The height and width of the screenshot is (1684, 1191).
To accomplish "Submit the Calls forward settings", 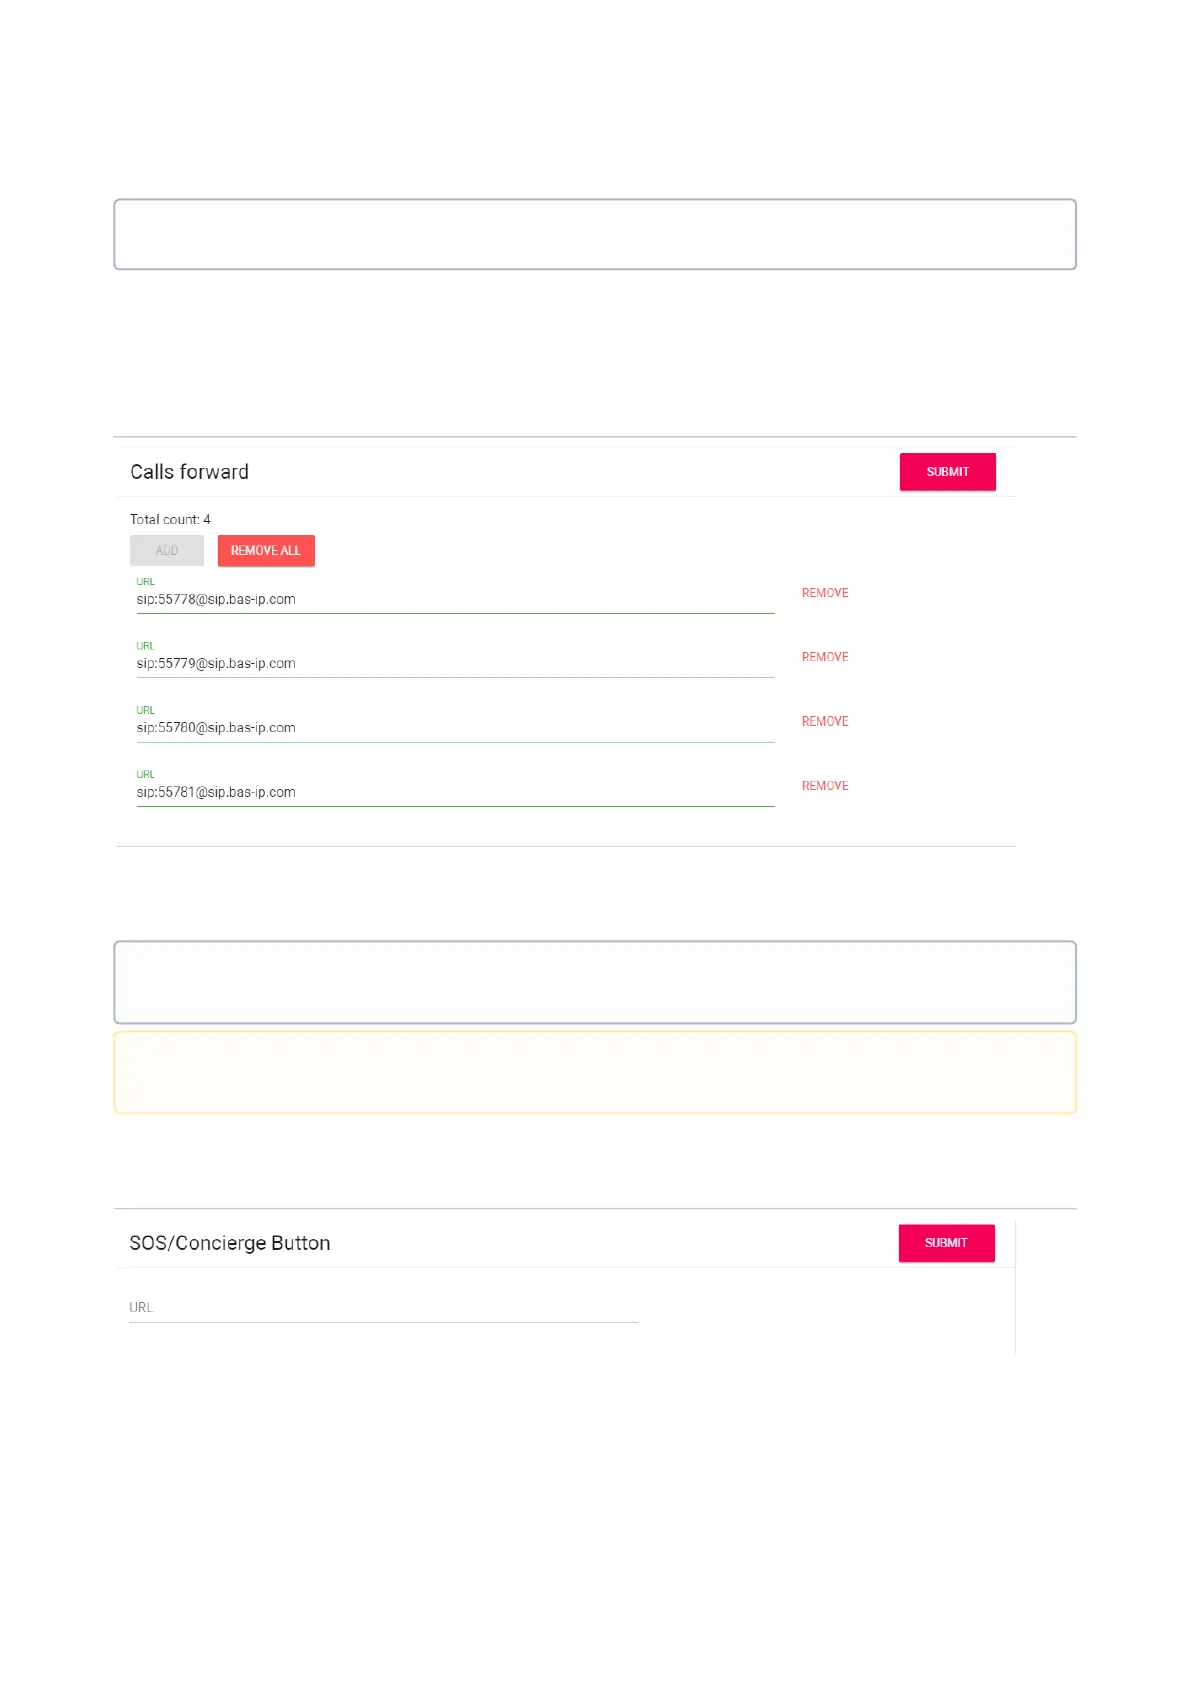I will coord(947,472).
